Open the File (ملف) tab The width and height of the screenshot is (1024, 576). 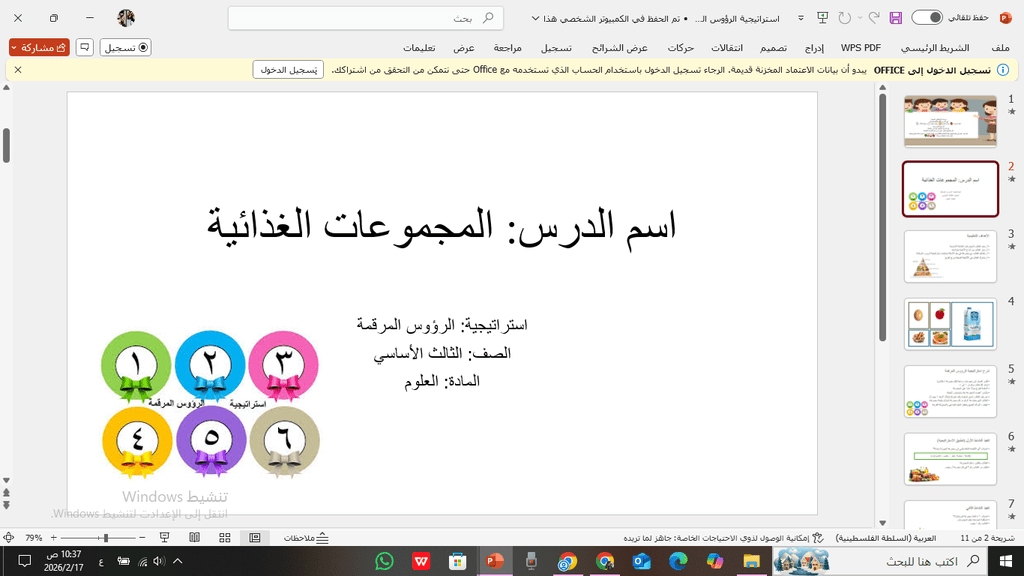coord(1000,48)
